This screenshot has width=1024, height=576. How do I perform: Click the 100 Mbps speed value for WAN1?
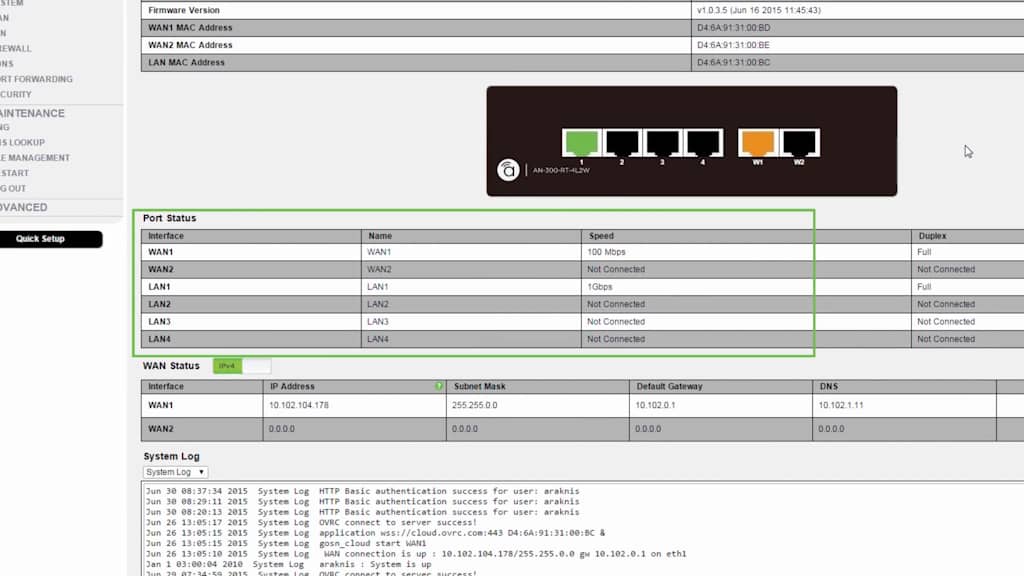[x=606, y=252]
